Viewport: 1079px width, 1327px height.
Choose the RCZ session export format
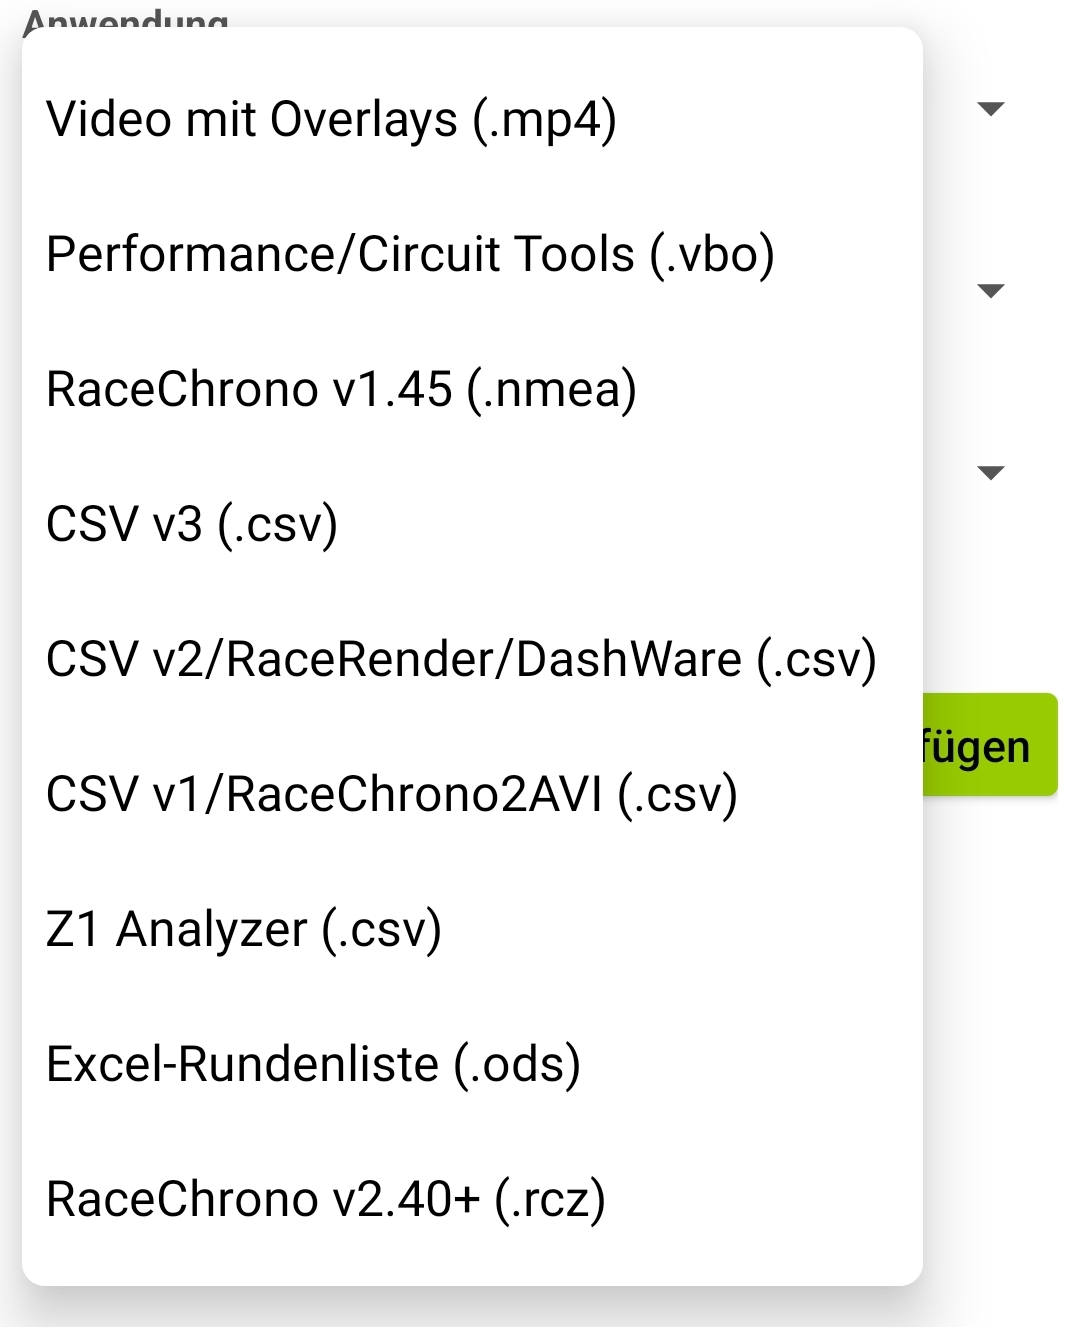pos(326,1200)
